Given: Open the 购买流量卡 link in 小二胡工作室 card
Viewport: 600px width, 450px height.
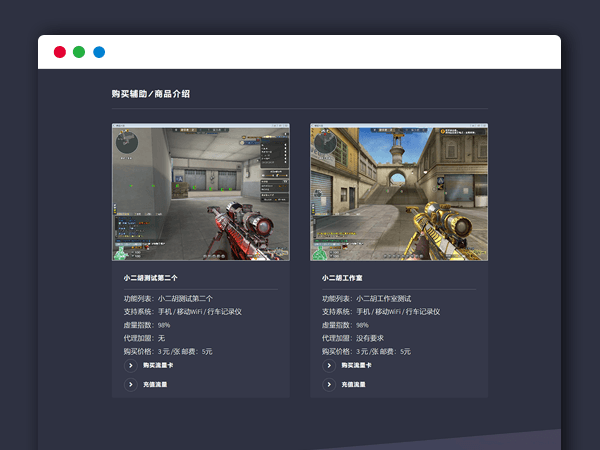Looking at the screenshot, I should pos(355,366).
